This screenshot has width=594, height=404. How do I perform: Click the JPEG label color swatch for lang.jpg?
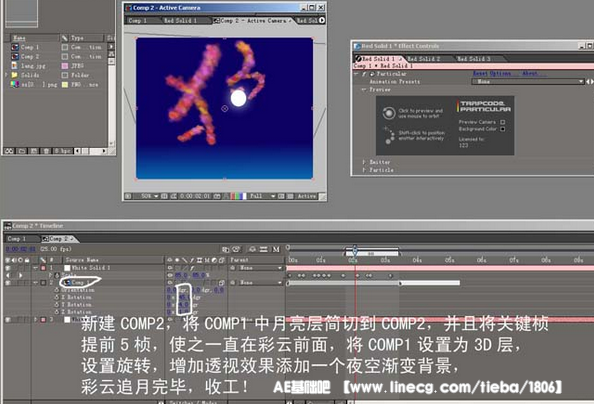(x=65, y=66)
